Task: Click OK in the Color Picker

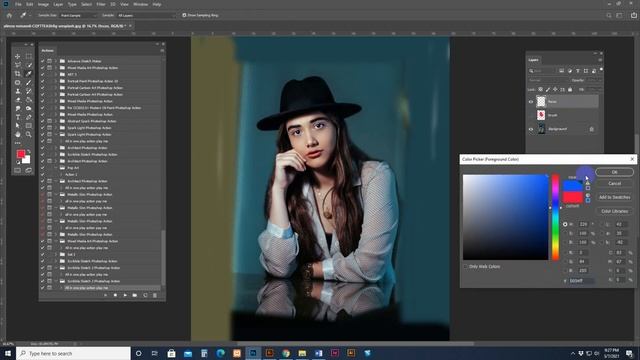Action: tap(614, 172)
